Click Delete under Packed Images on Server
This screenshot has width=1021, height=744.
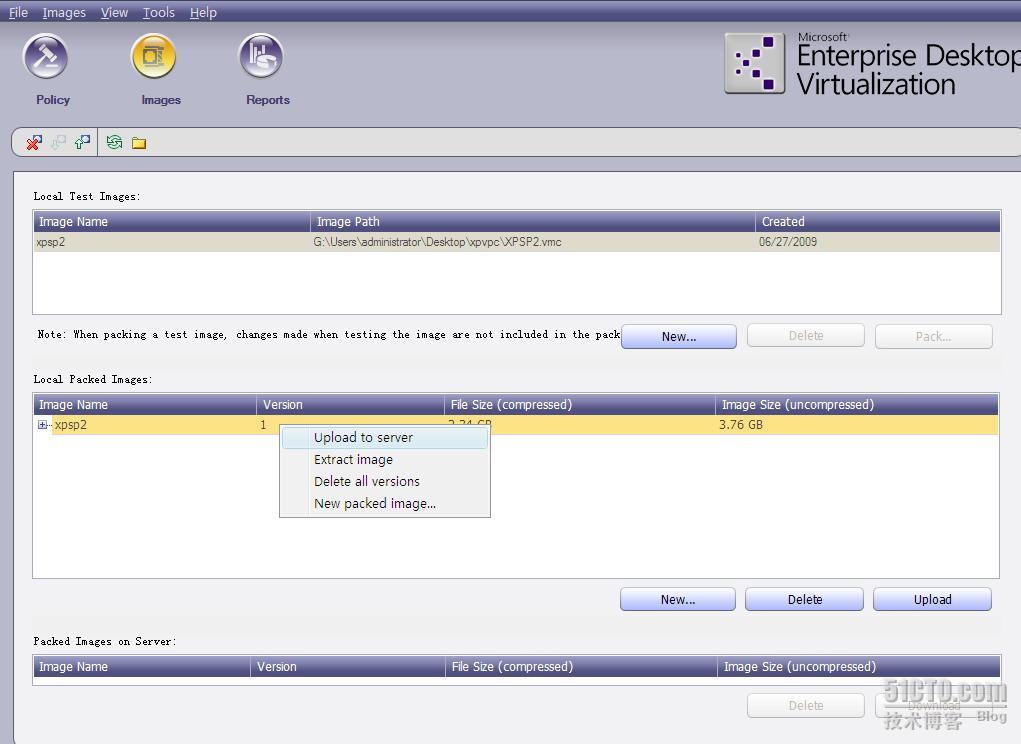(805, 706)
